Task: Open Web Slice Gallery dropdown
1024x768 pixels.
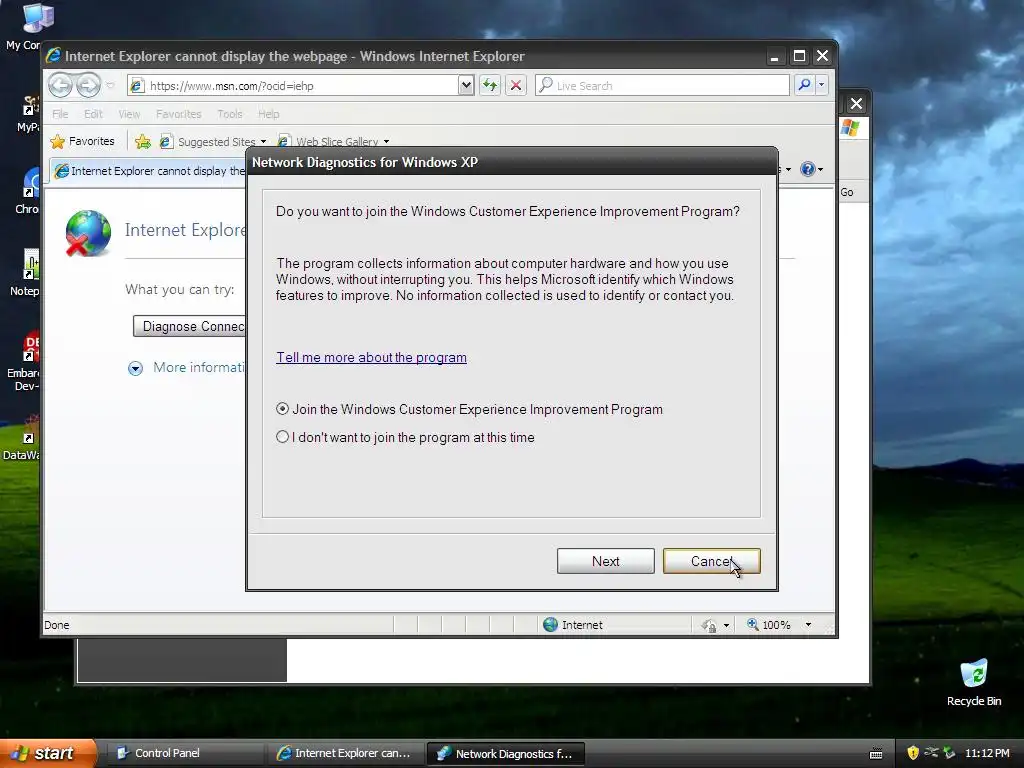Action: [x=334, y=142]
